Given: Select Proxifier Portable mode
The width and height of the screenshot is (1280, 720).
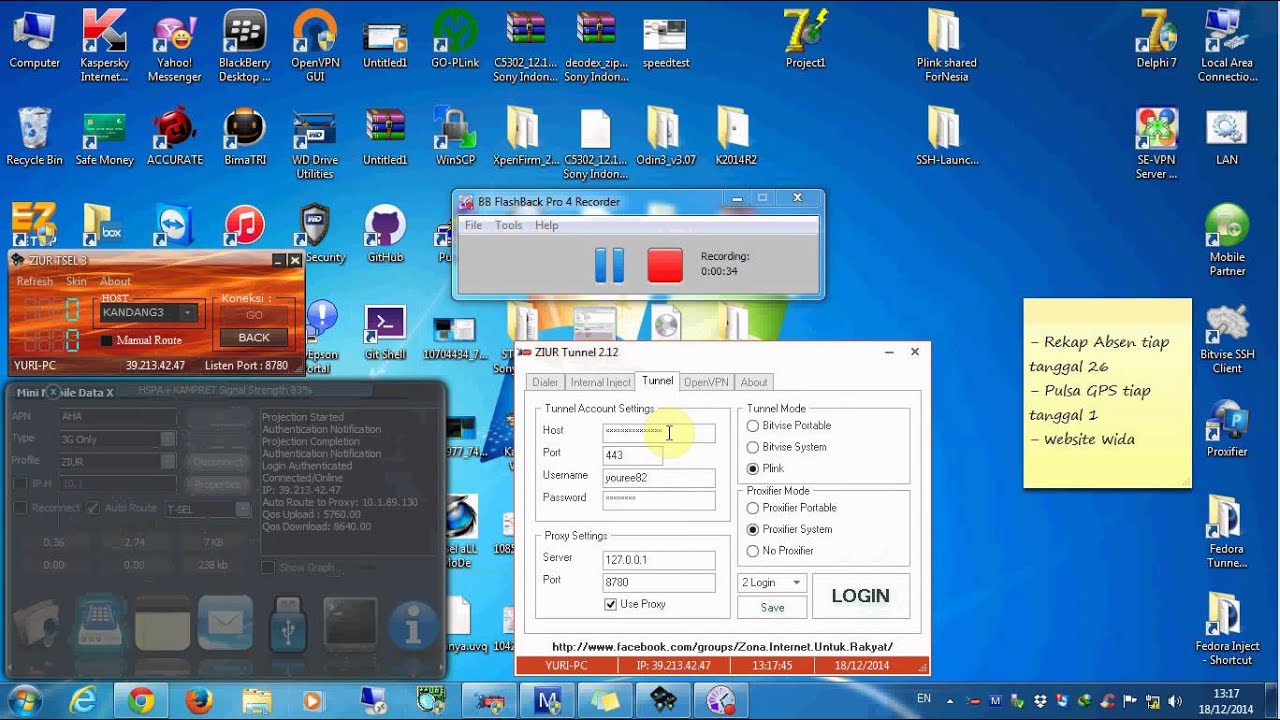Looking at the screenshot, I should pyautogui.click(x=753, y=508).
